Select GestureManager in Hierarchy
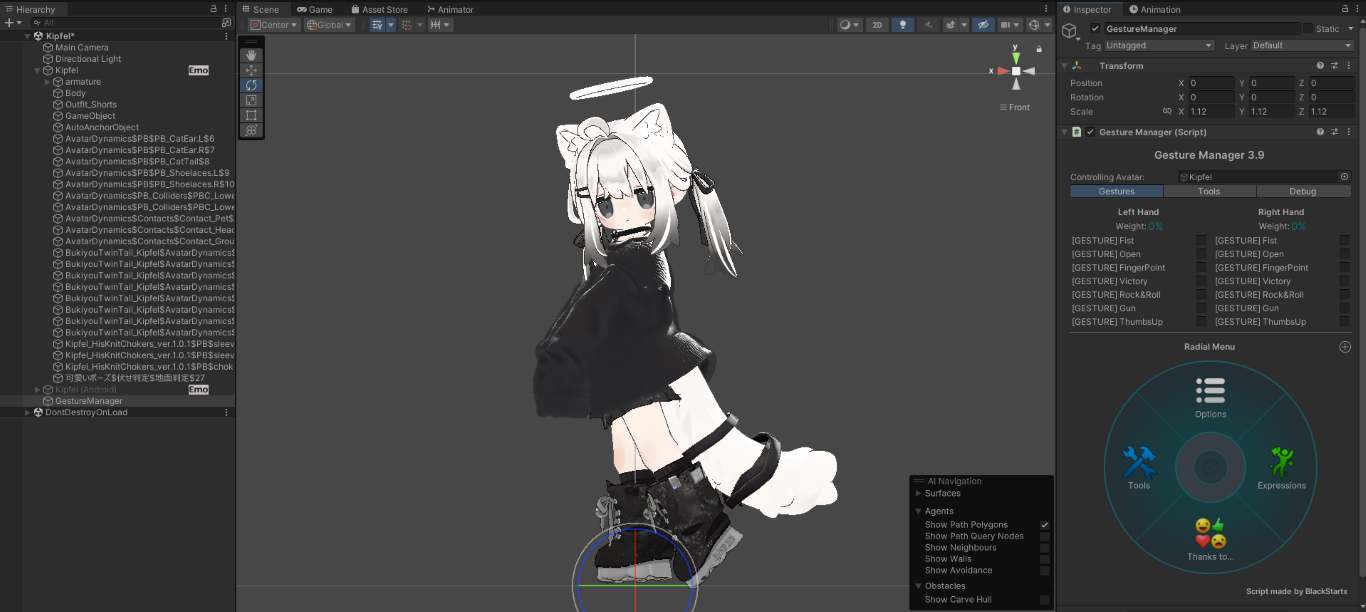1366x612 pixels. pos(89,401)
